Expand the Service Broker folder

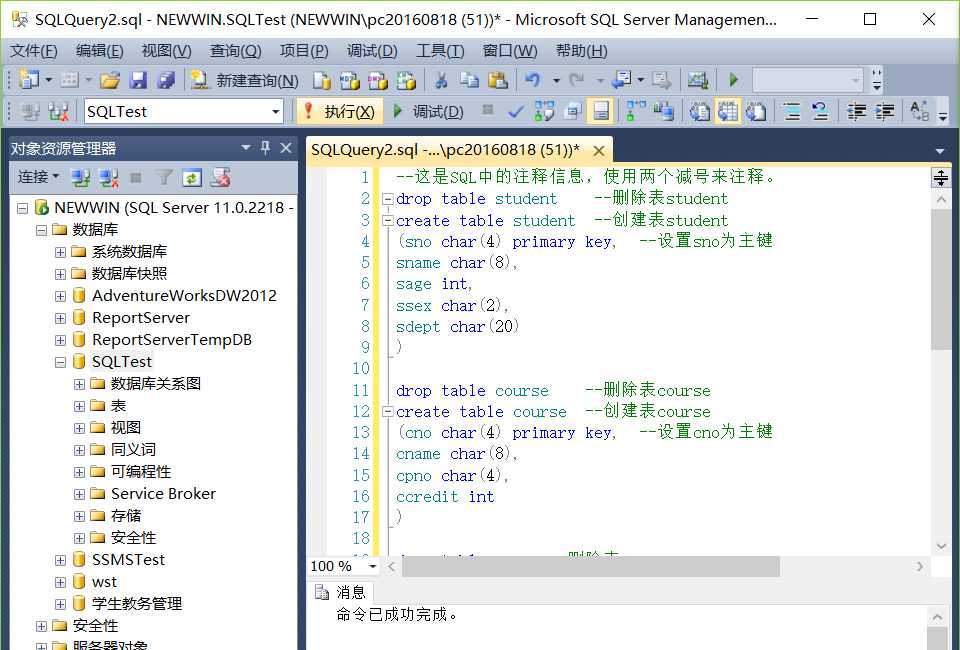(x=79, y=495)
